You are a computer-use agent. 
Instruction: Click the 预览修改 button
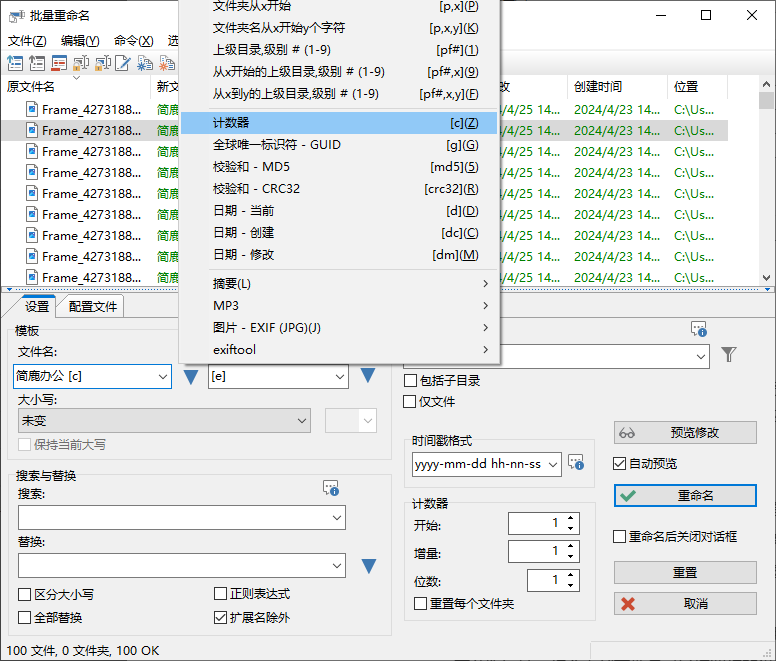click(x=685, y=432)
